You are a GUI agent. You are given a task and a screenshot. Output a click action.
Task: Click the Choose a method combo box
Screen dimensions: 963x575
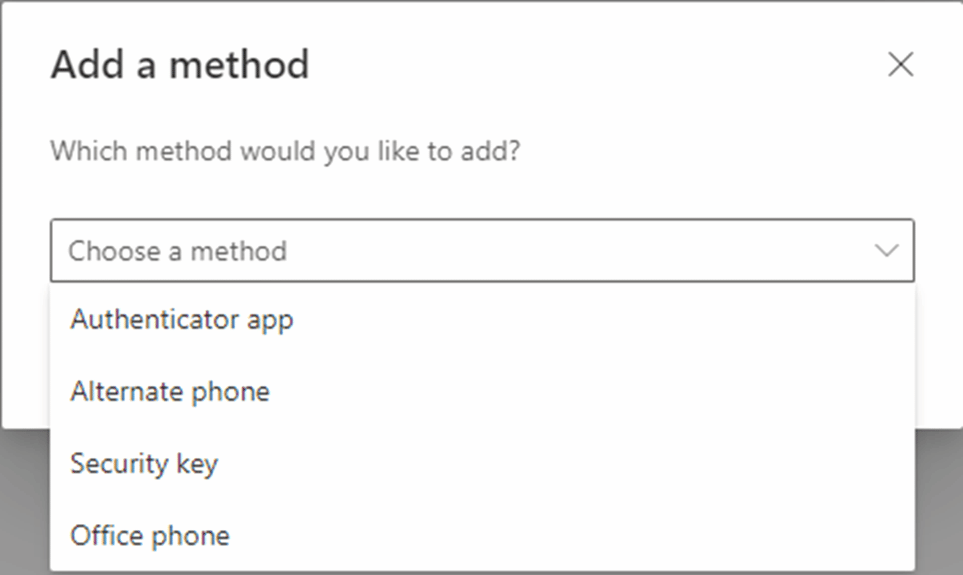tap(481, 250)
